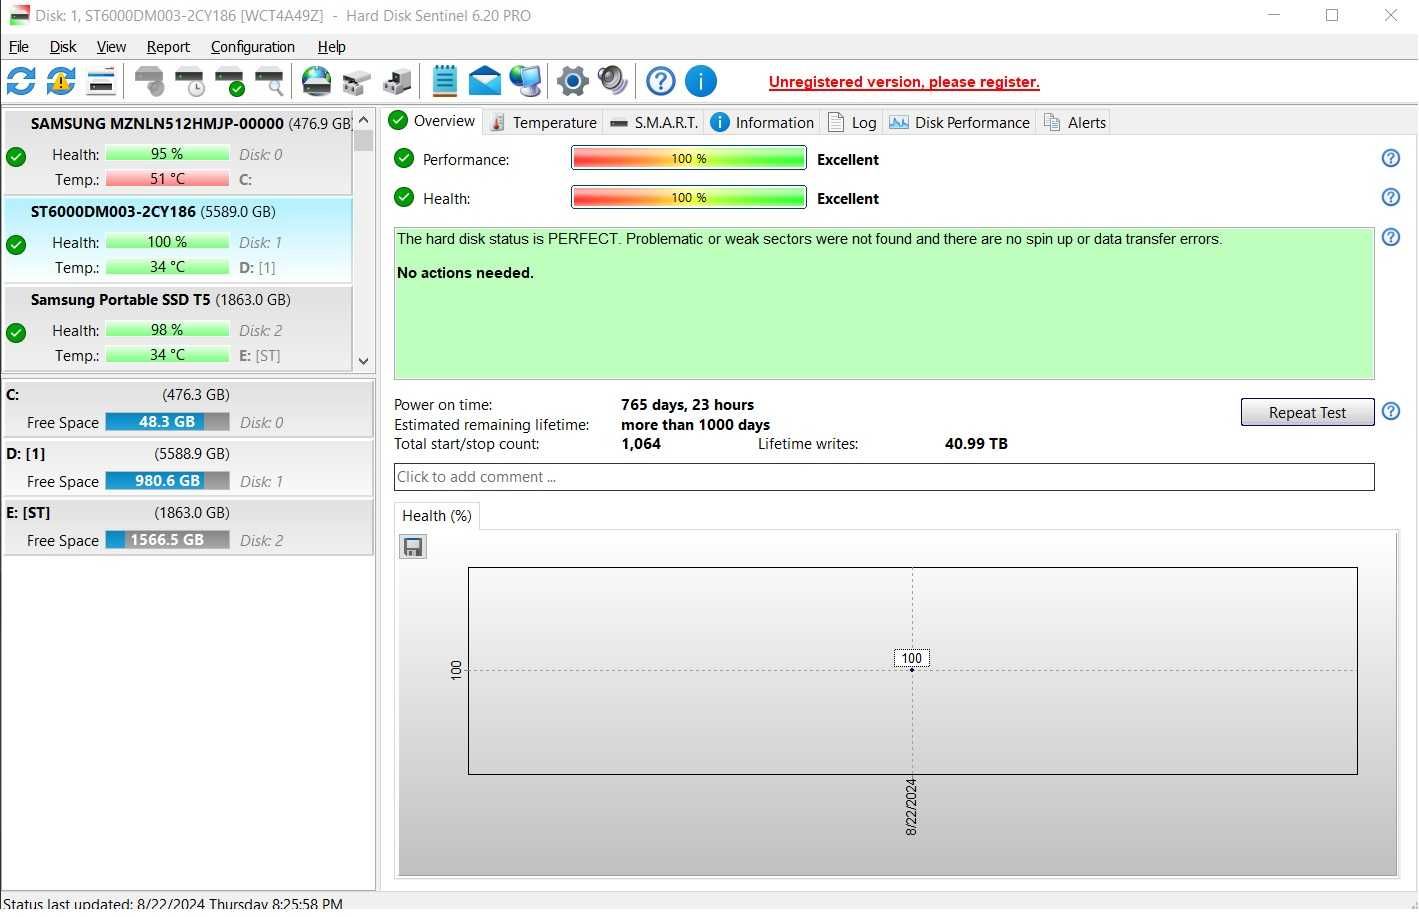
Task: Open the Disk menu
Action: tap(63, 47)
